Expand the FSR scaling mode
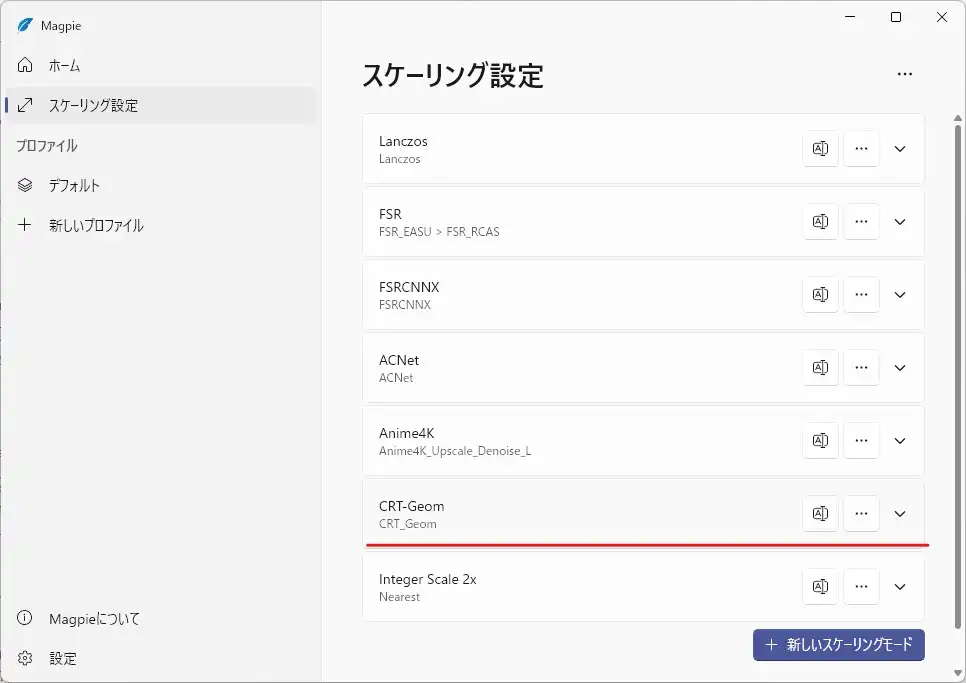This screenshot has width=966, height=683. [x=900, y=221]
